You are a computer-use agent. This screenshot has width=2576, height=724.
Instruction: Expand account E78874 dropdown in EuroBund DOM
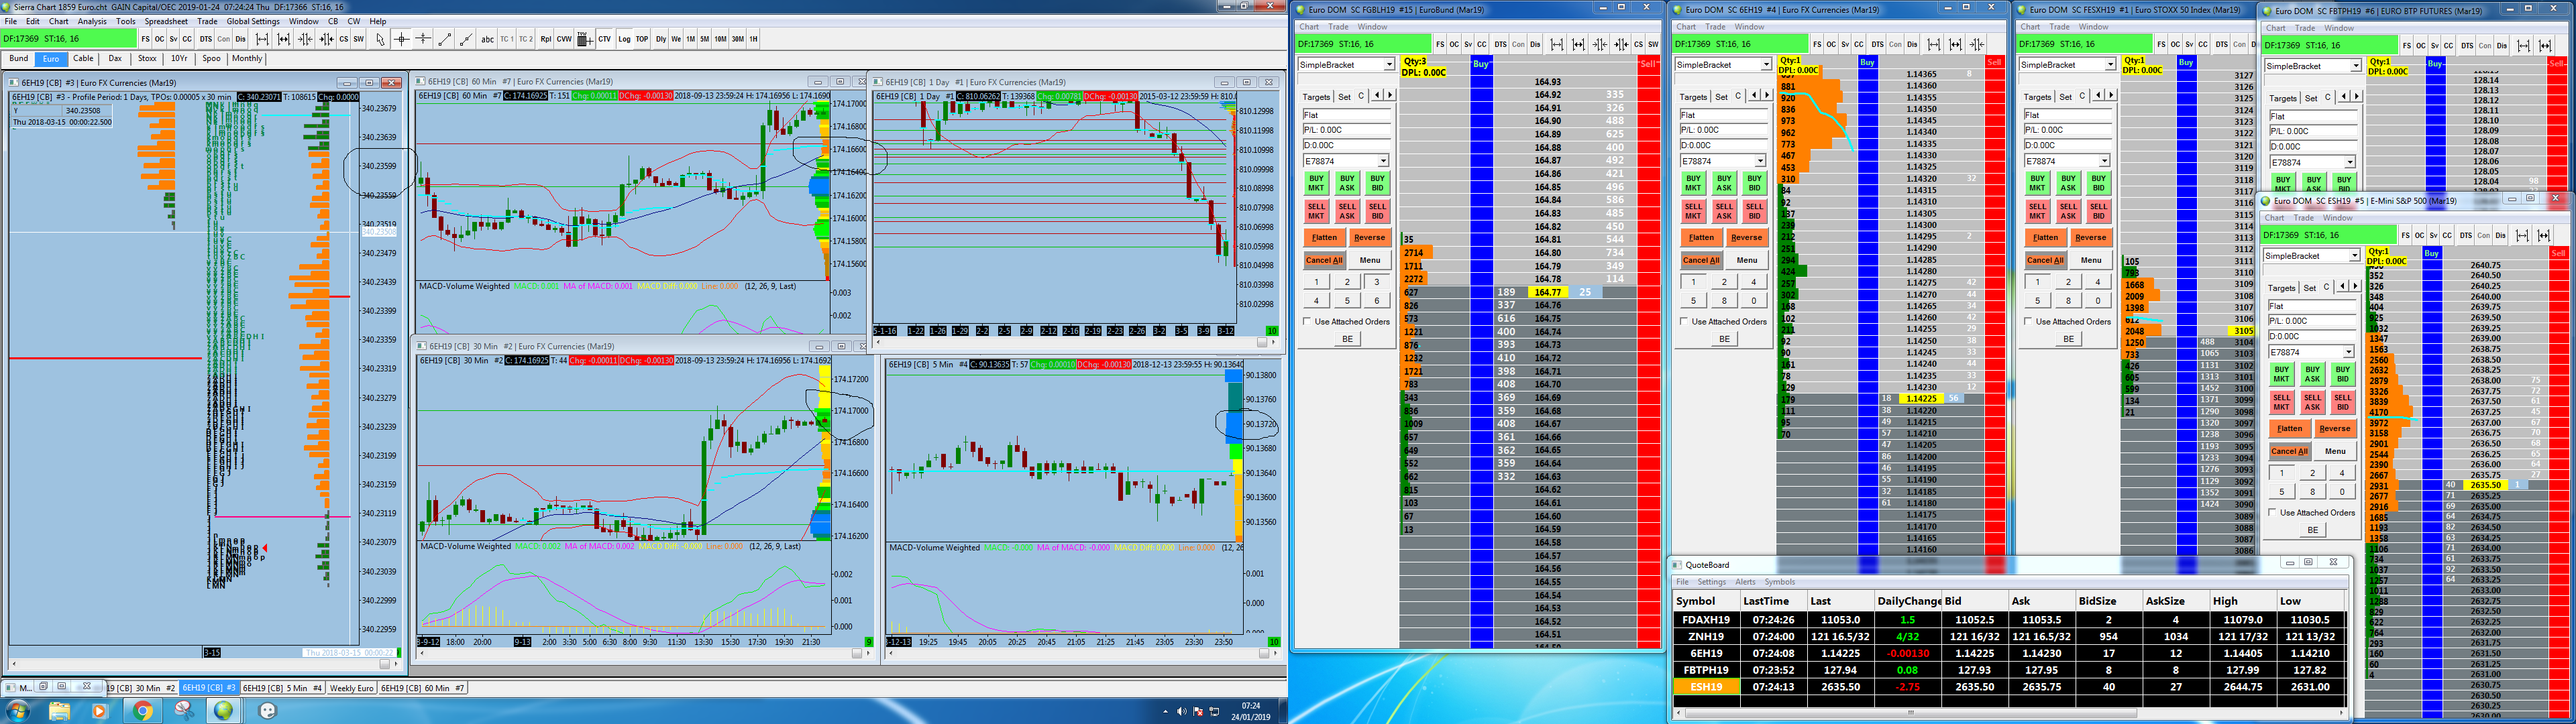click(1383, 161)
